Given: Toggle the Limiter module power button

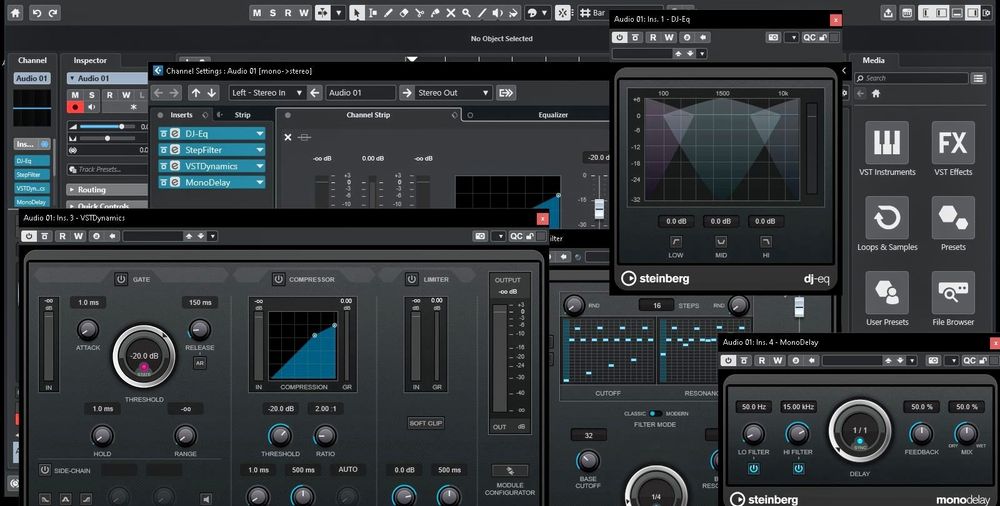Looking at the screenshot, I should (411, 279).
